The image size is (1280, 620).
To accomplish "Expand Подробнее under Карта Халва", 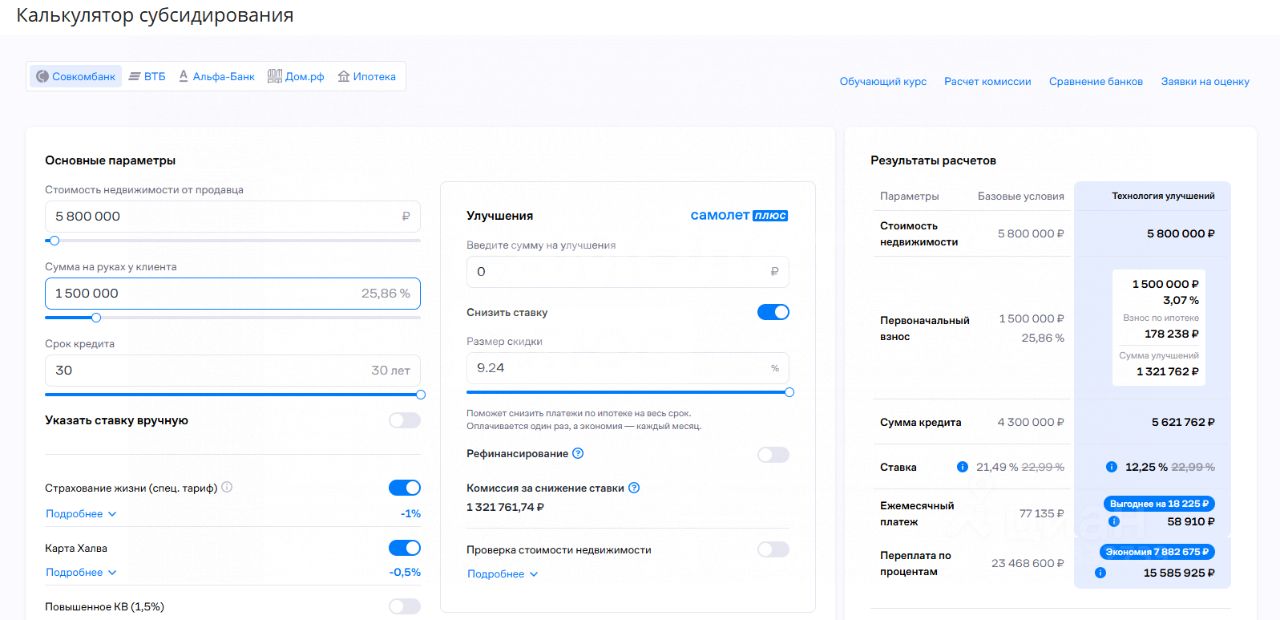I will [81, 572].
